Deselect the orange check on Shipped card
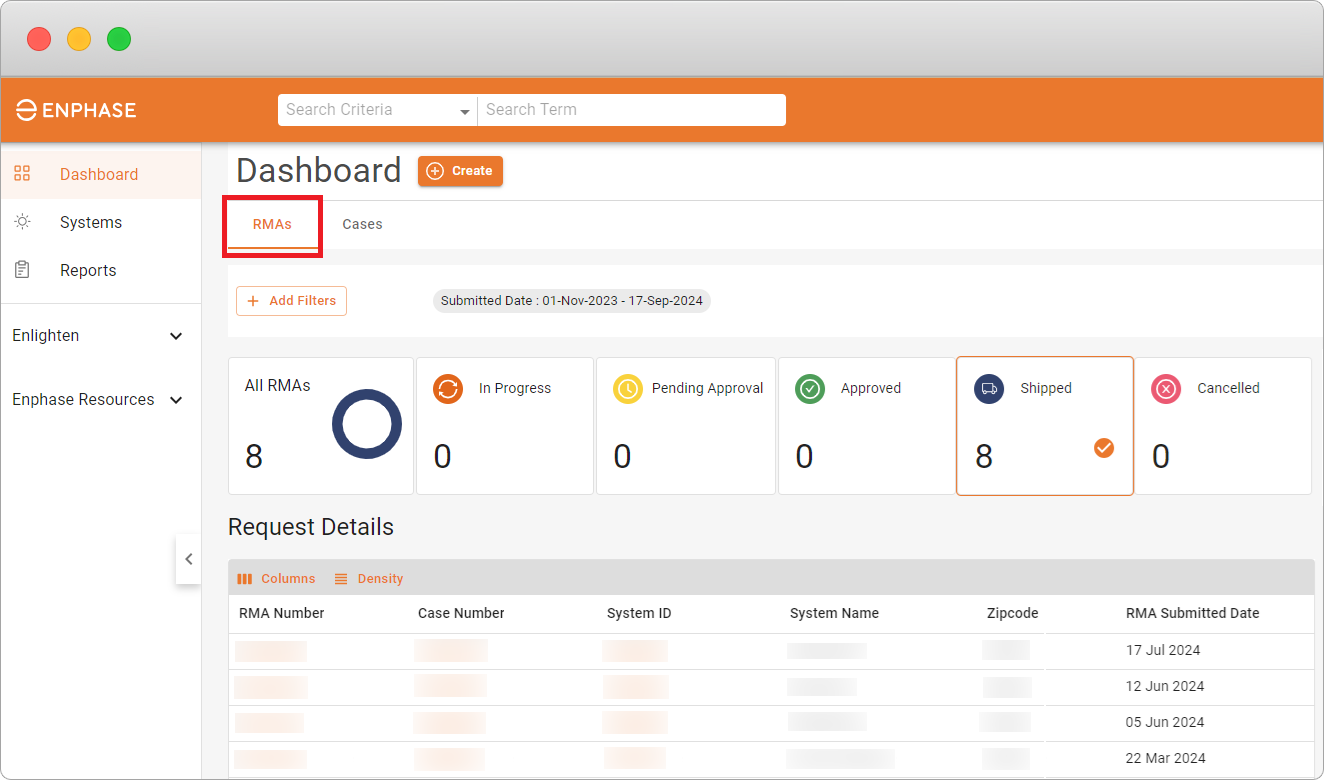The height and width of the screenshot is (780, 1324). pos(1104,448)
